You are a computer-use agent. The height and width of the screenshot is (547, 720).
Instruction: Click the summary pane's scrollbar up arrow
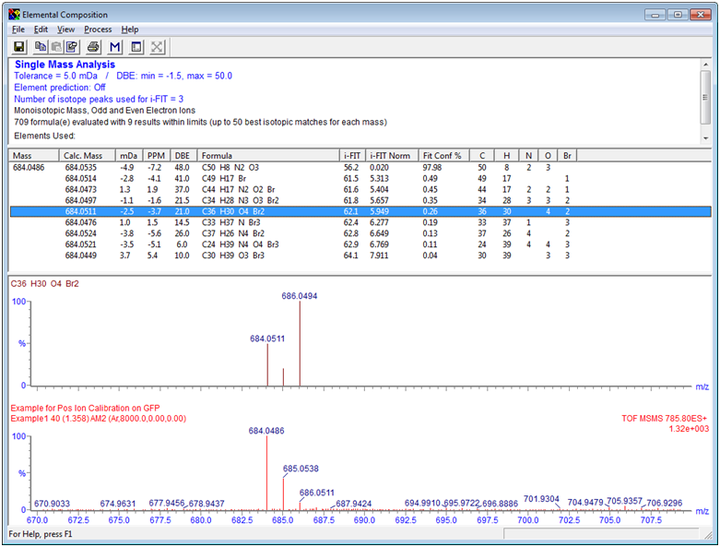click(x=705, y=63)
